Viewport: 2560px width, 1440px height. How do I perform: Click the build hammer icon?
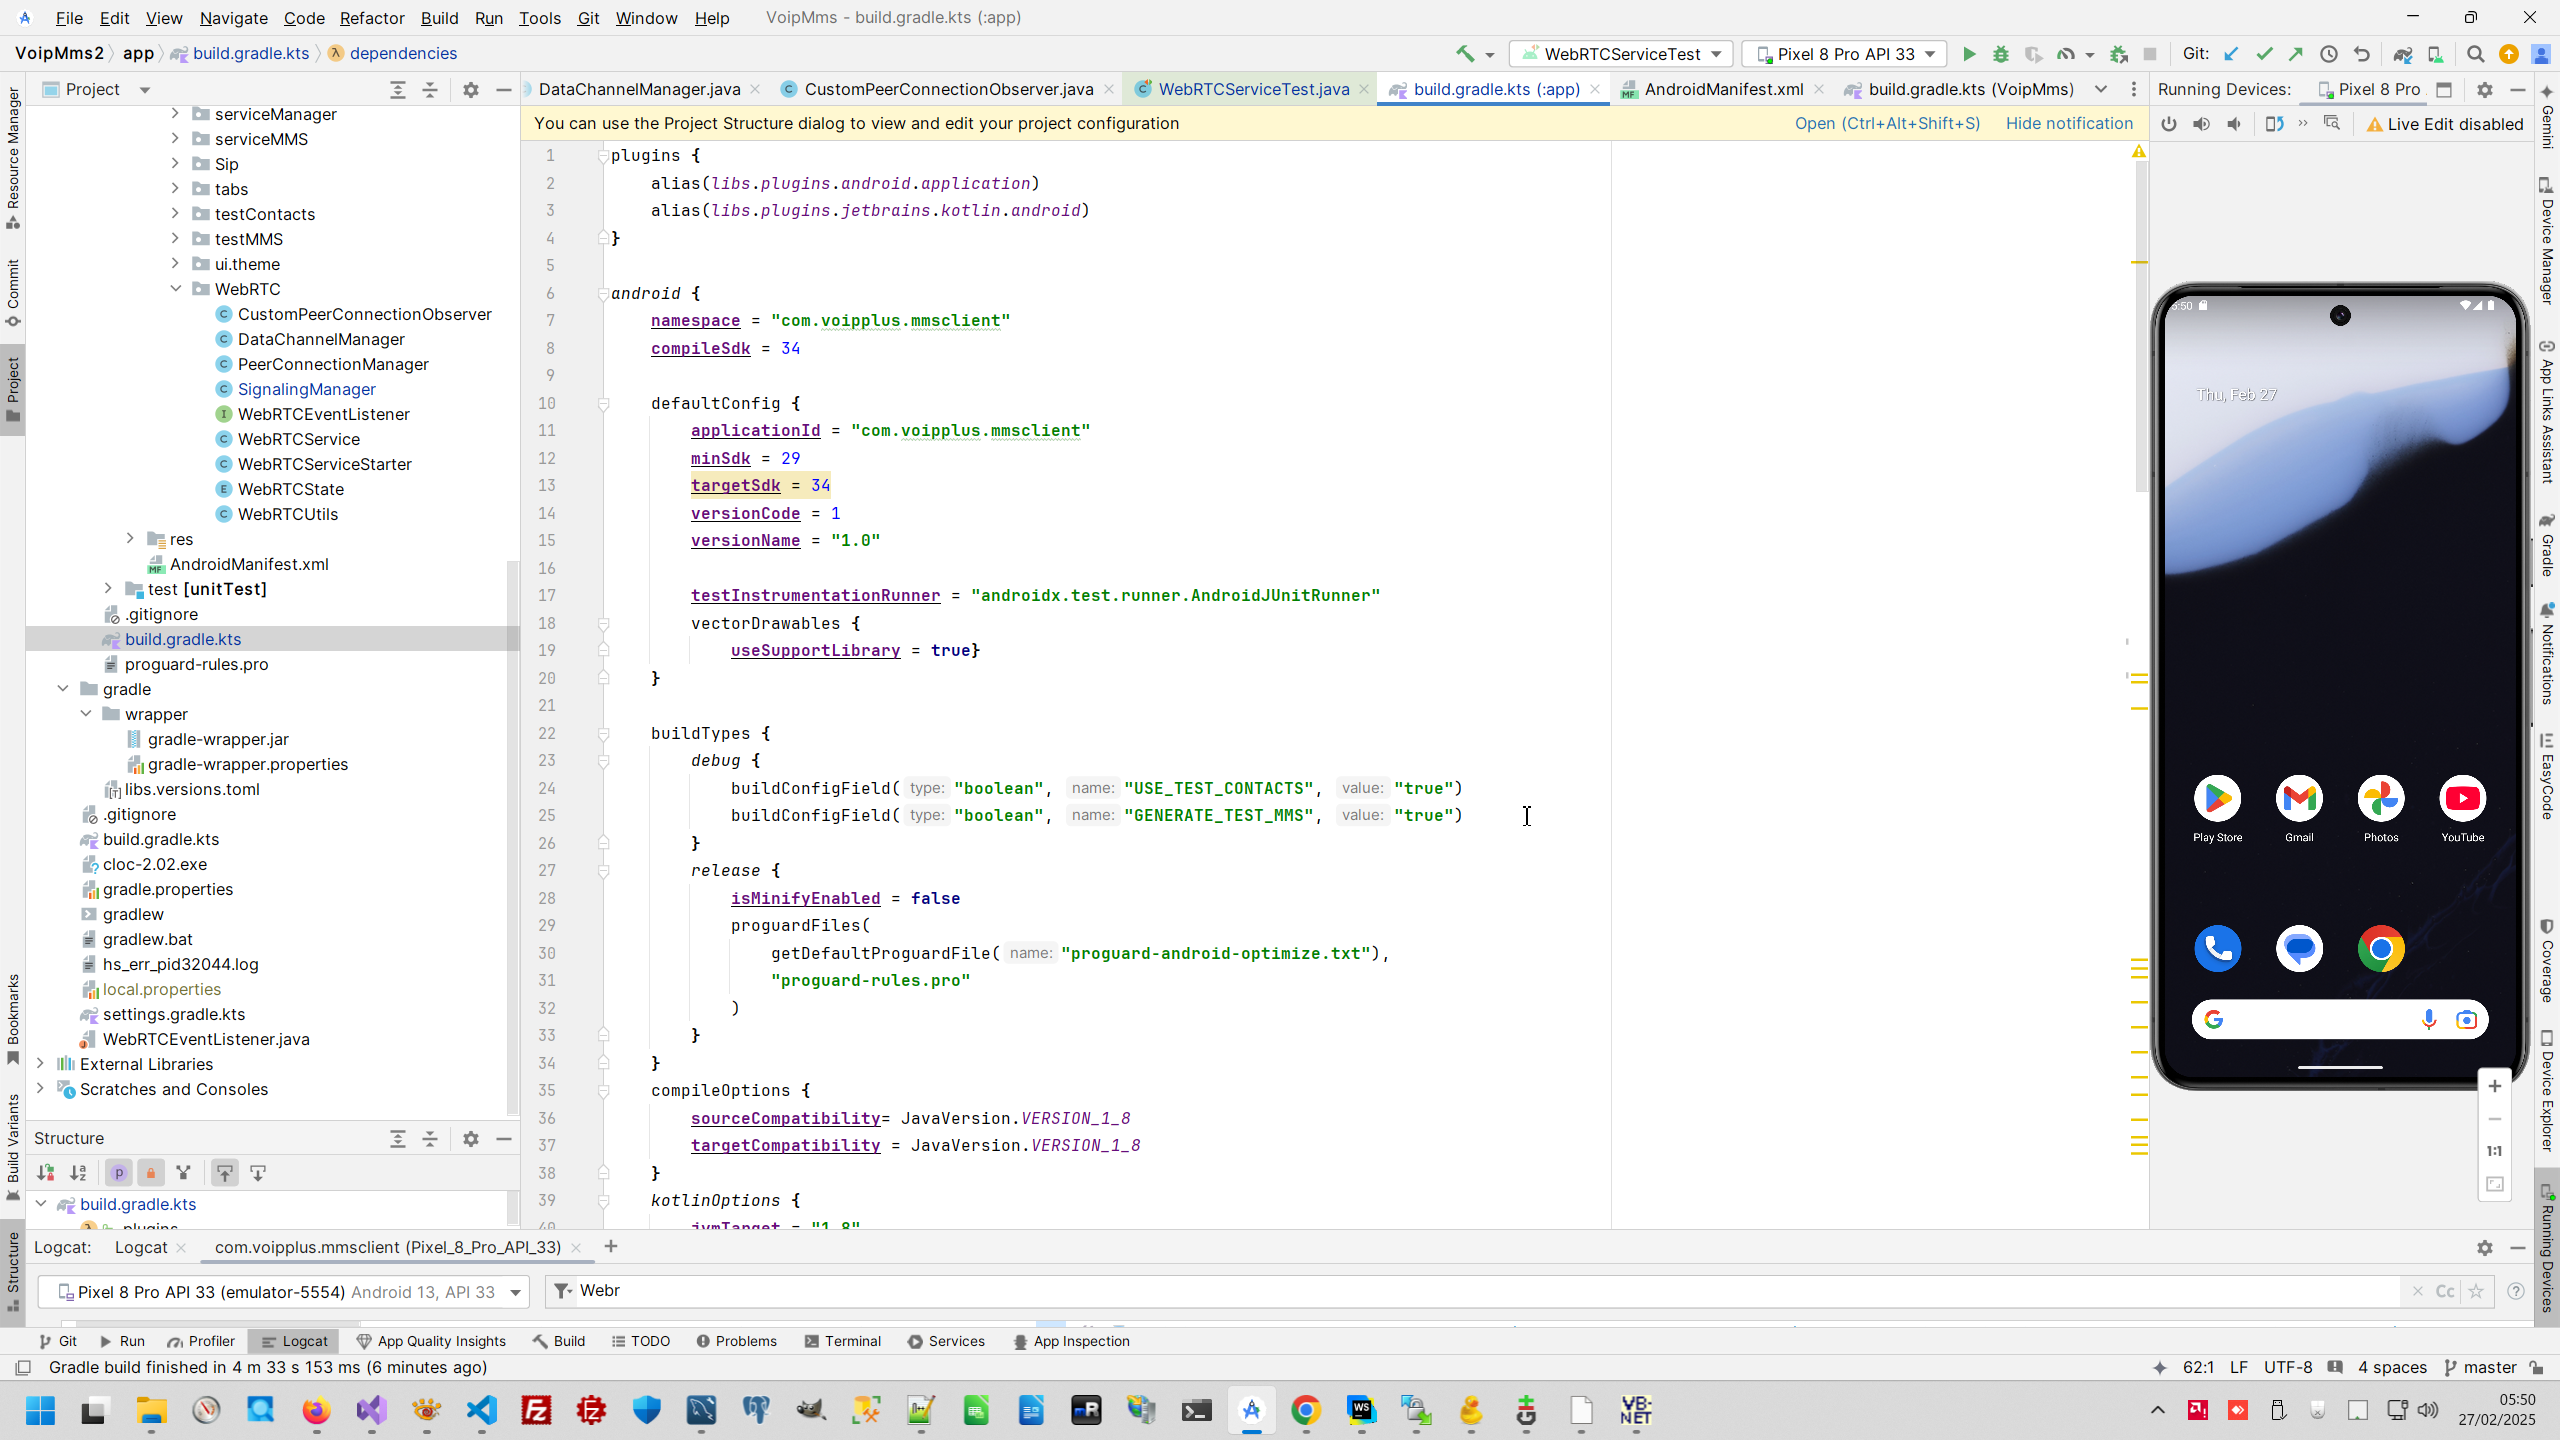(1465, 54)
